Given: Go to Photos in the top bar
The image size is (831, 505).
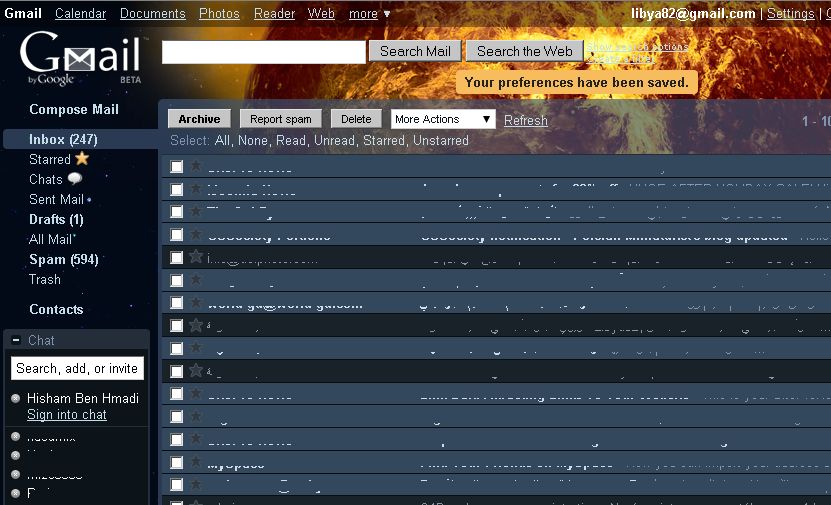Looking at the screenshot, I should 219,14.
